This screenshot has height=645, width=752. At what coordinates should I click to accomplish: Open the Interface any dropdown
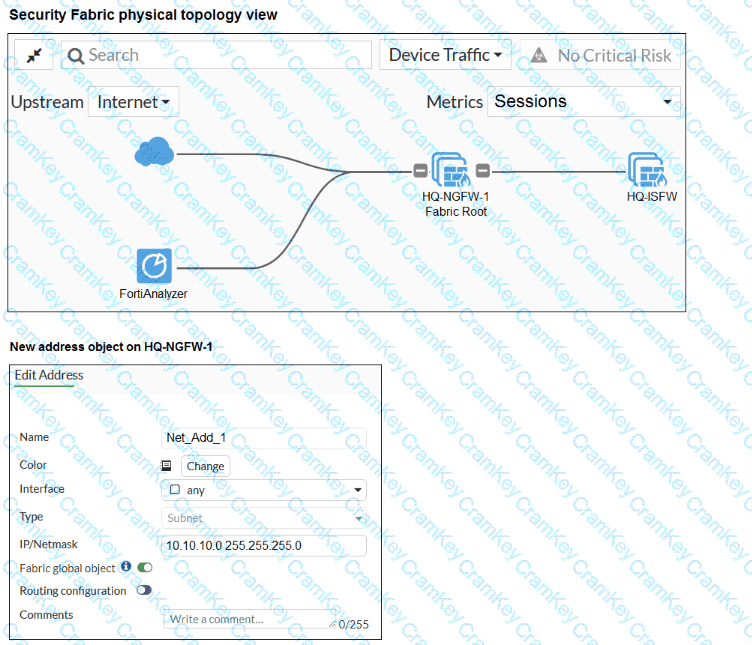point(264,490)
